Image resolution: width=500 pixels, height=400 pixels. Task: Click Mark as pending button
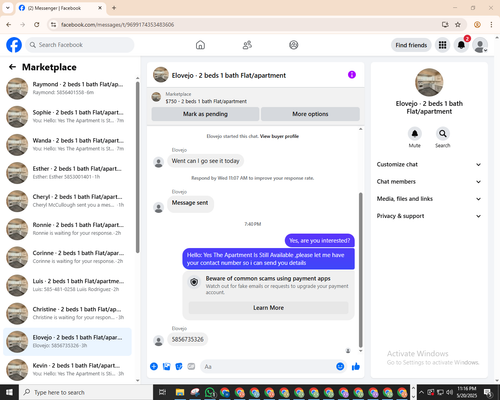[x=205, y=114]
